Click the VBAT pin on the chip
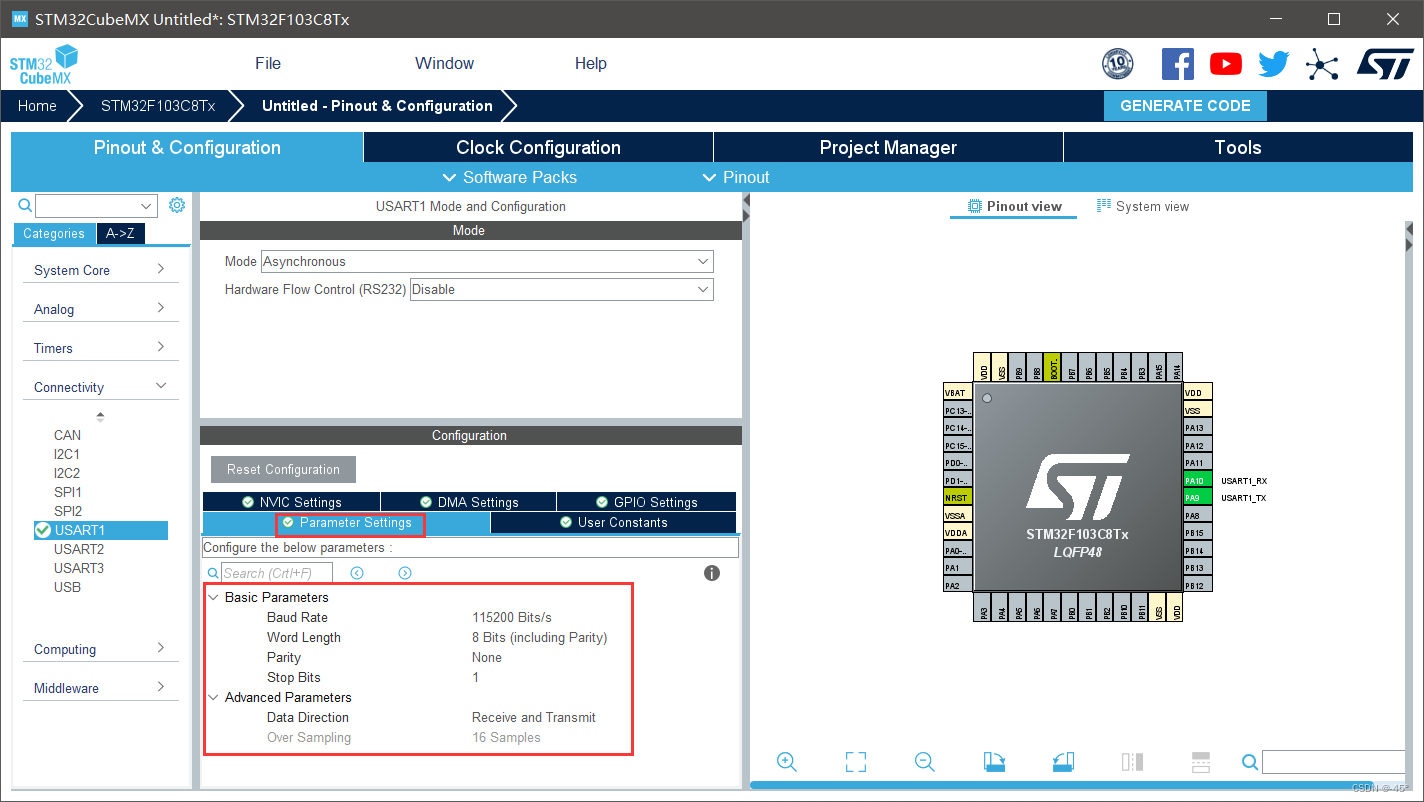The height and width of the screenshot is (802, 1424). tap(958, 393)
